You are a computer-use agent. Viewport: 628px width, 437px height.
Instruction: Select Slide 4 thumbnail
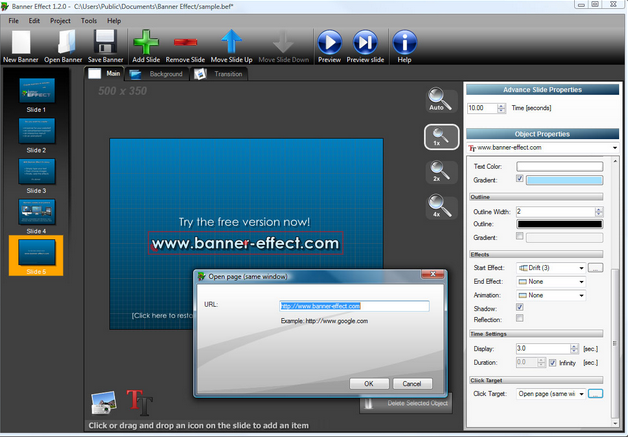coord(36,211)
